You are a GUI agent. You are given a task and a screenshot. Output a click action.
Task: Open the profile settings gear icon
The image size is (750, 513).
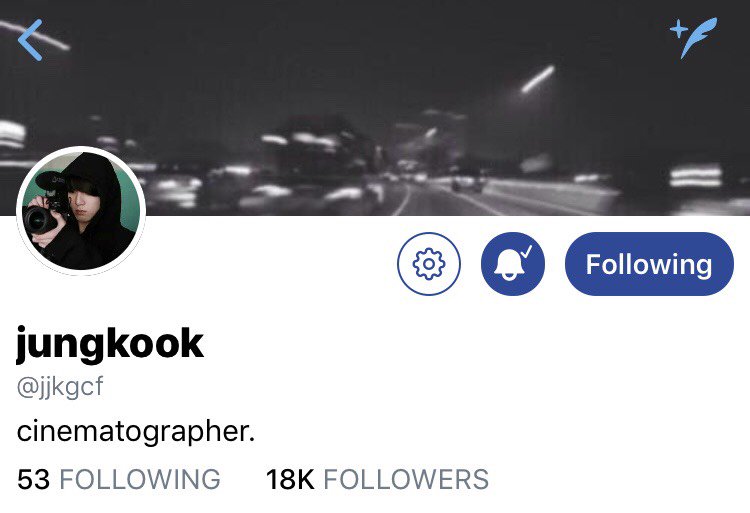pyautogui.click(x=429, y=263)
